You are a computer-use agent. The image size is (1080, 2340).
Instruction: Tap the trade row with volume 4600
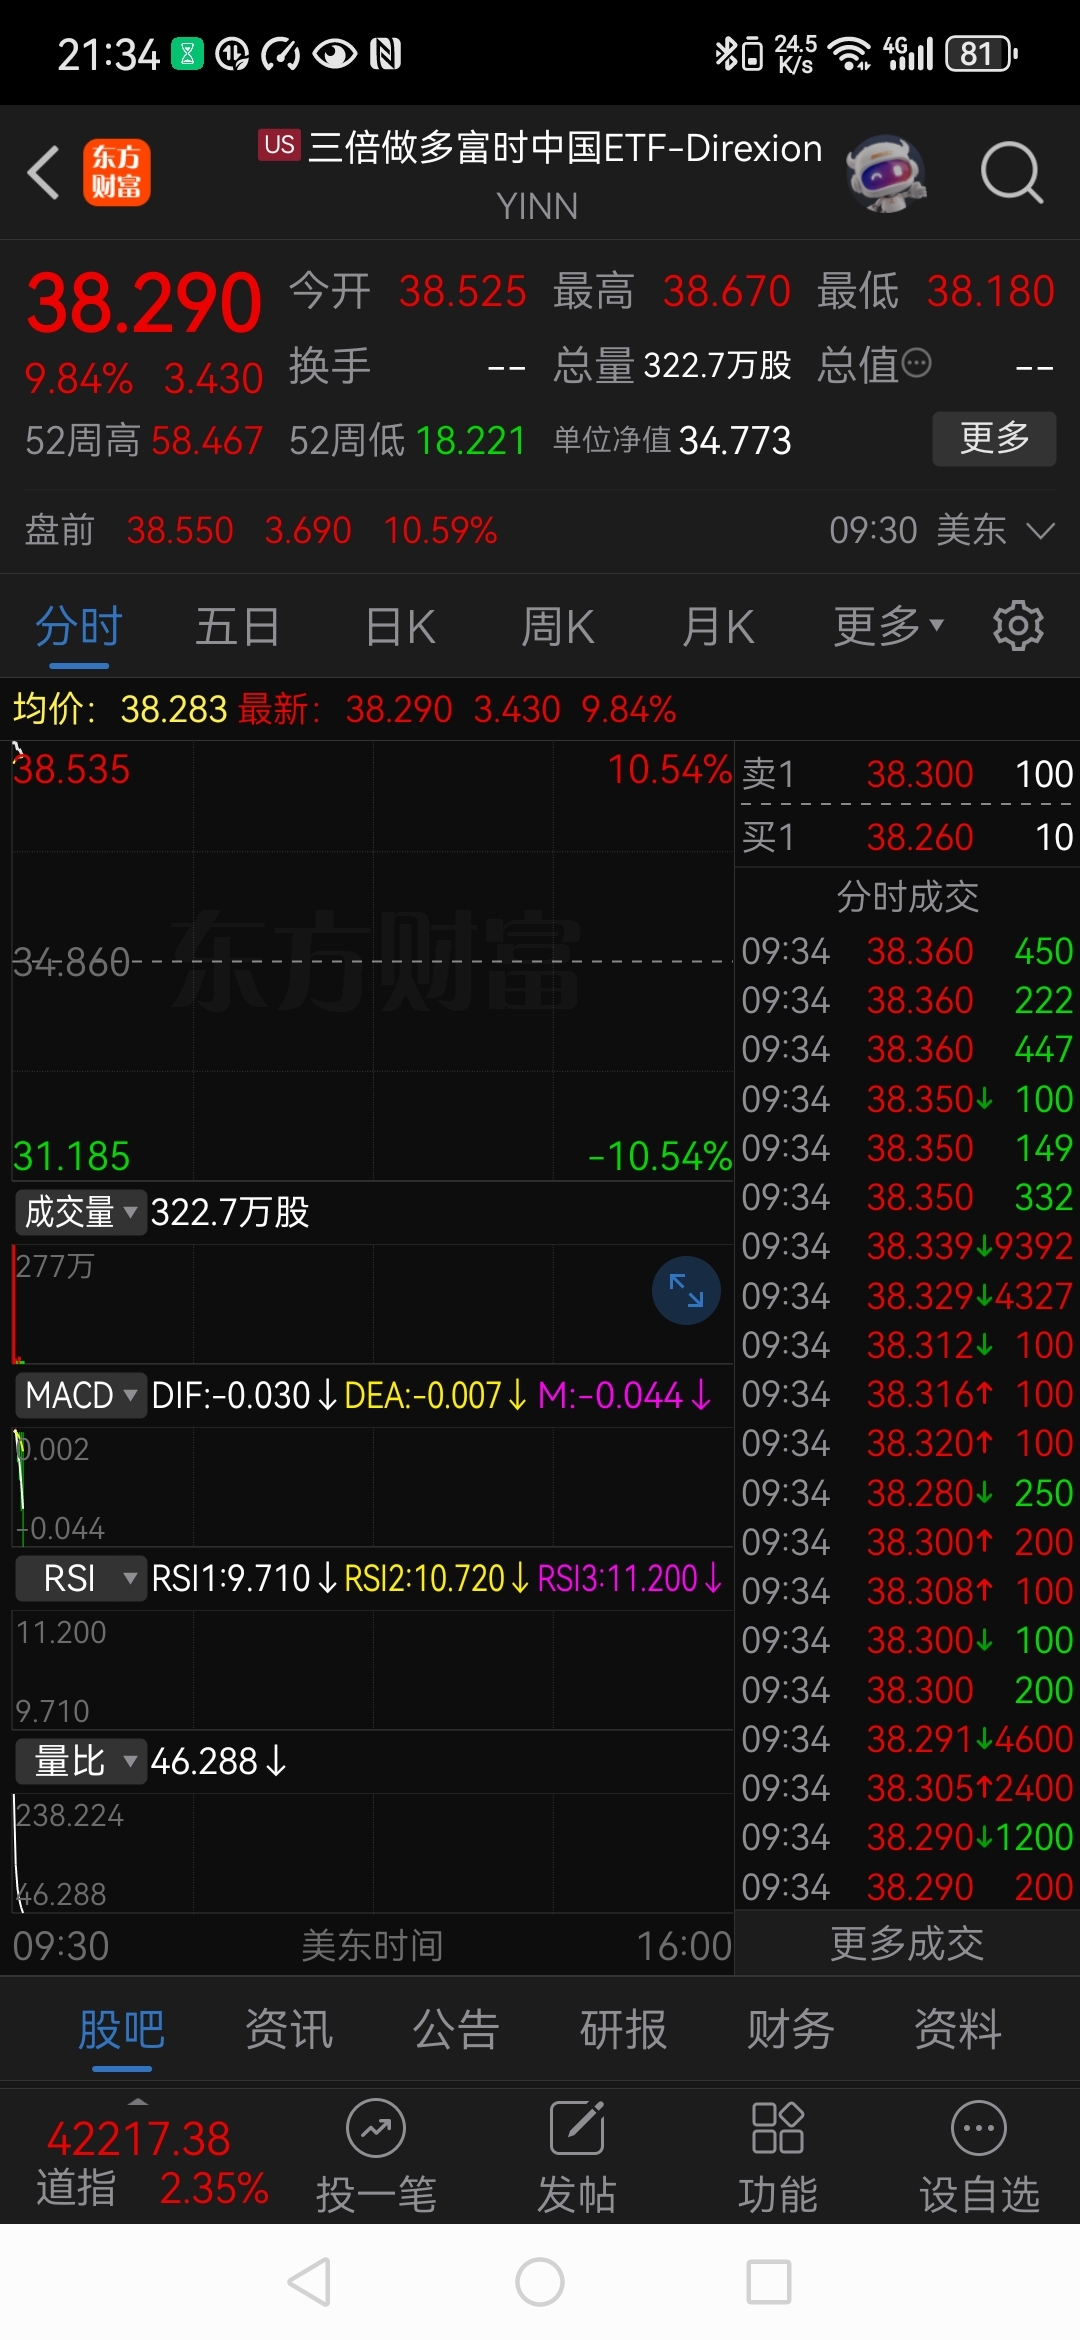coord(907,1739)
